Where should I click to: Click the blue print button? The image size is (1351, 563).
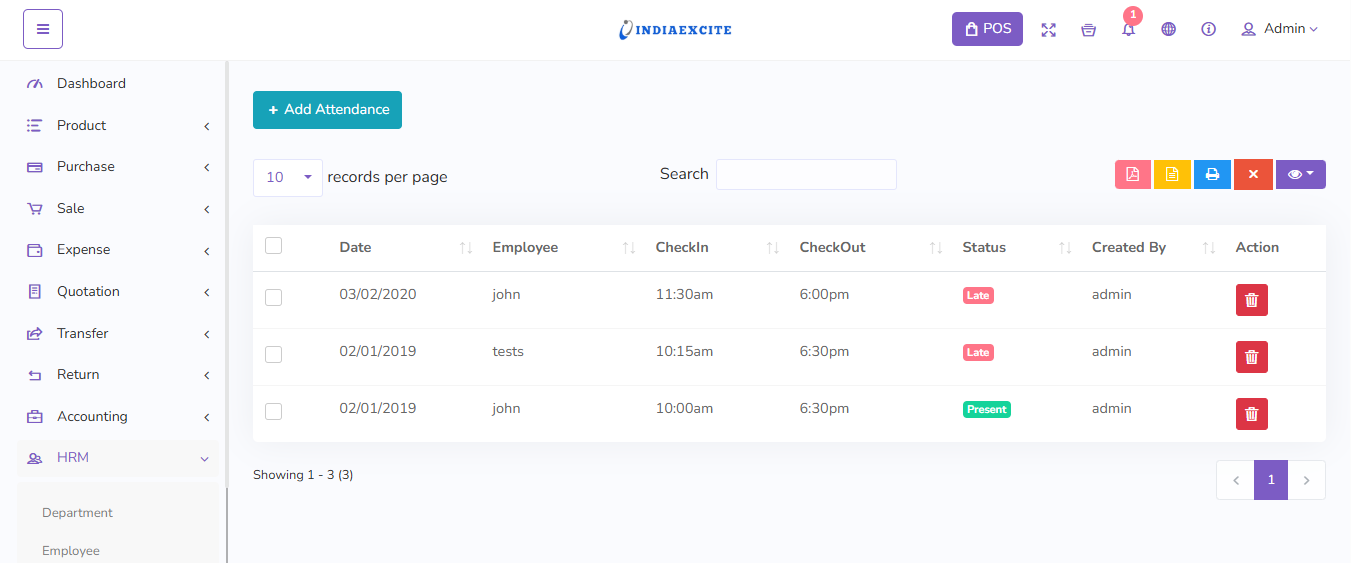[x=1212, y=174]
